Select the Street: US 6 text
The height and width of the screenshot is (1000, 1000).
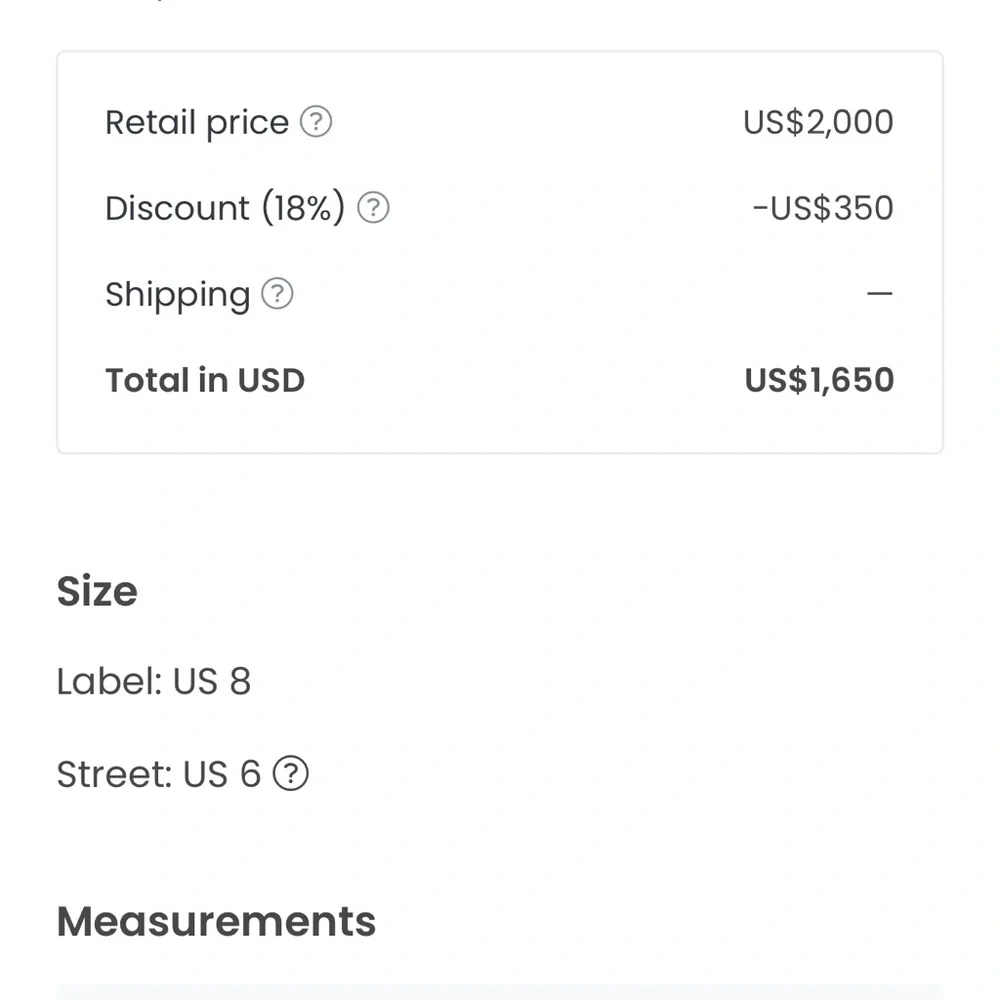(x=159, y=774)
